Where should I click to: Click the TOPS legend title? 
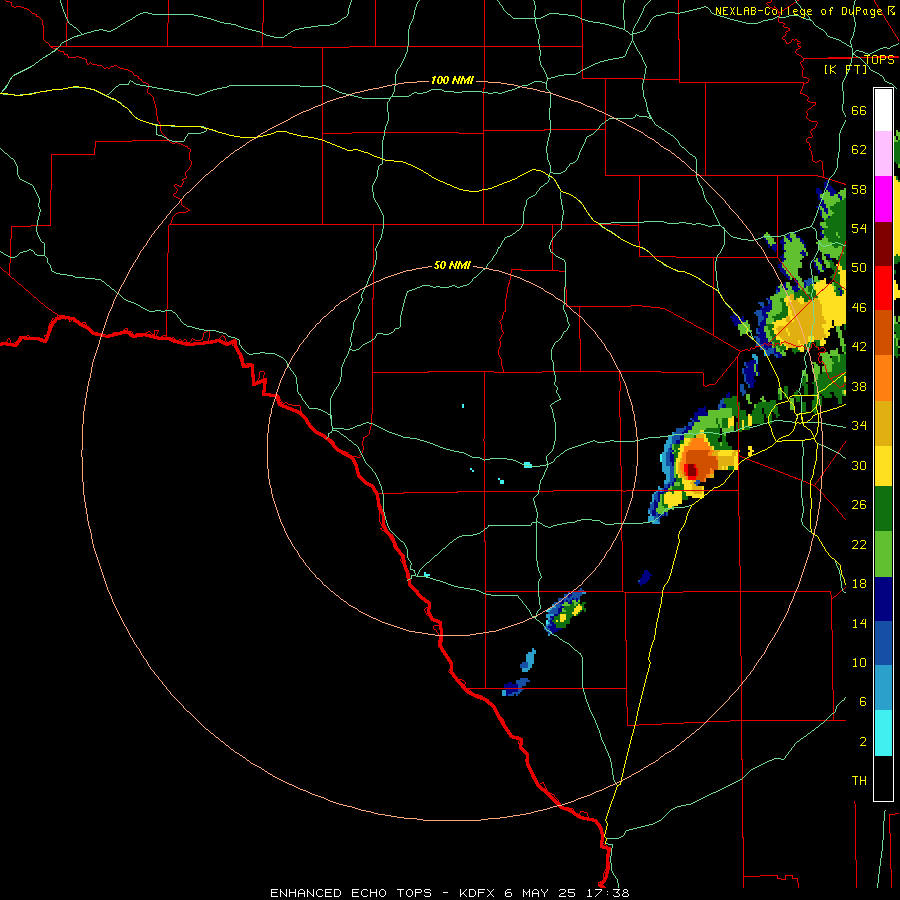pos(879,59)
